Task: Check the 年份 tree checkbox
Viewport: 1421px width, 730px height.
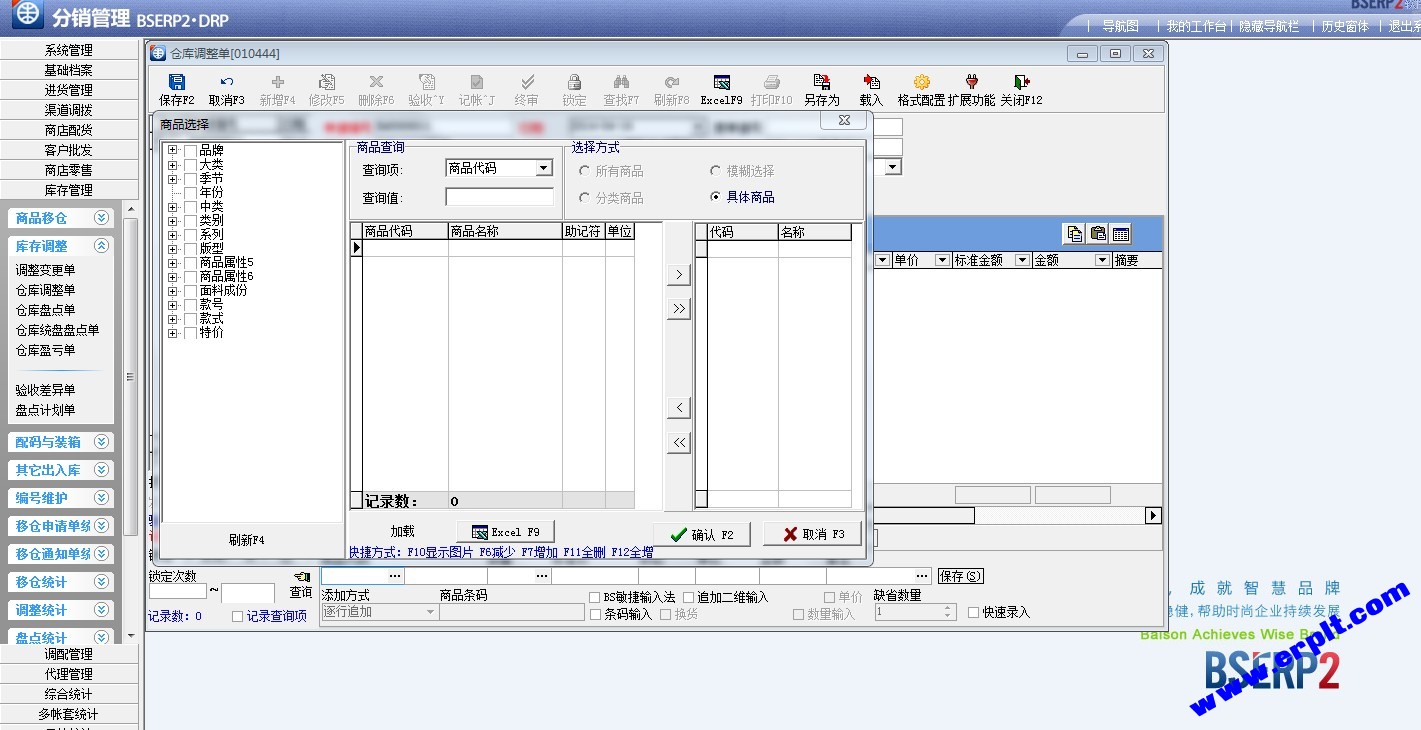Action: [x=190, y=193]
